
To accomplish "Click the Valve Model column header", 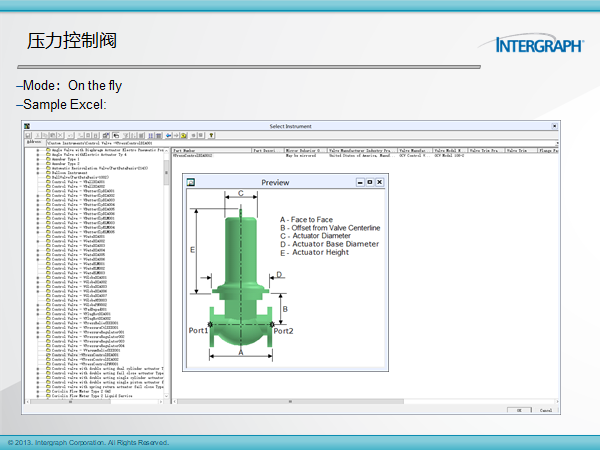I will coord(450,150).
